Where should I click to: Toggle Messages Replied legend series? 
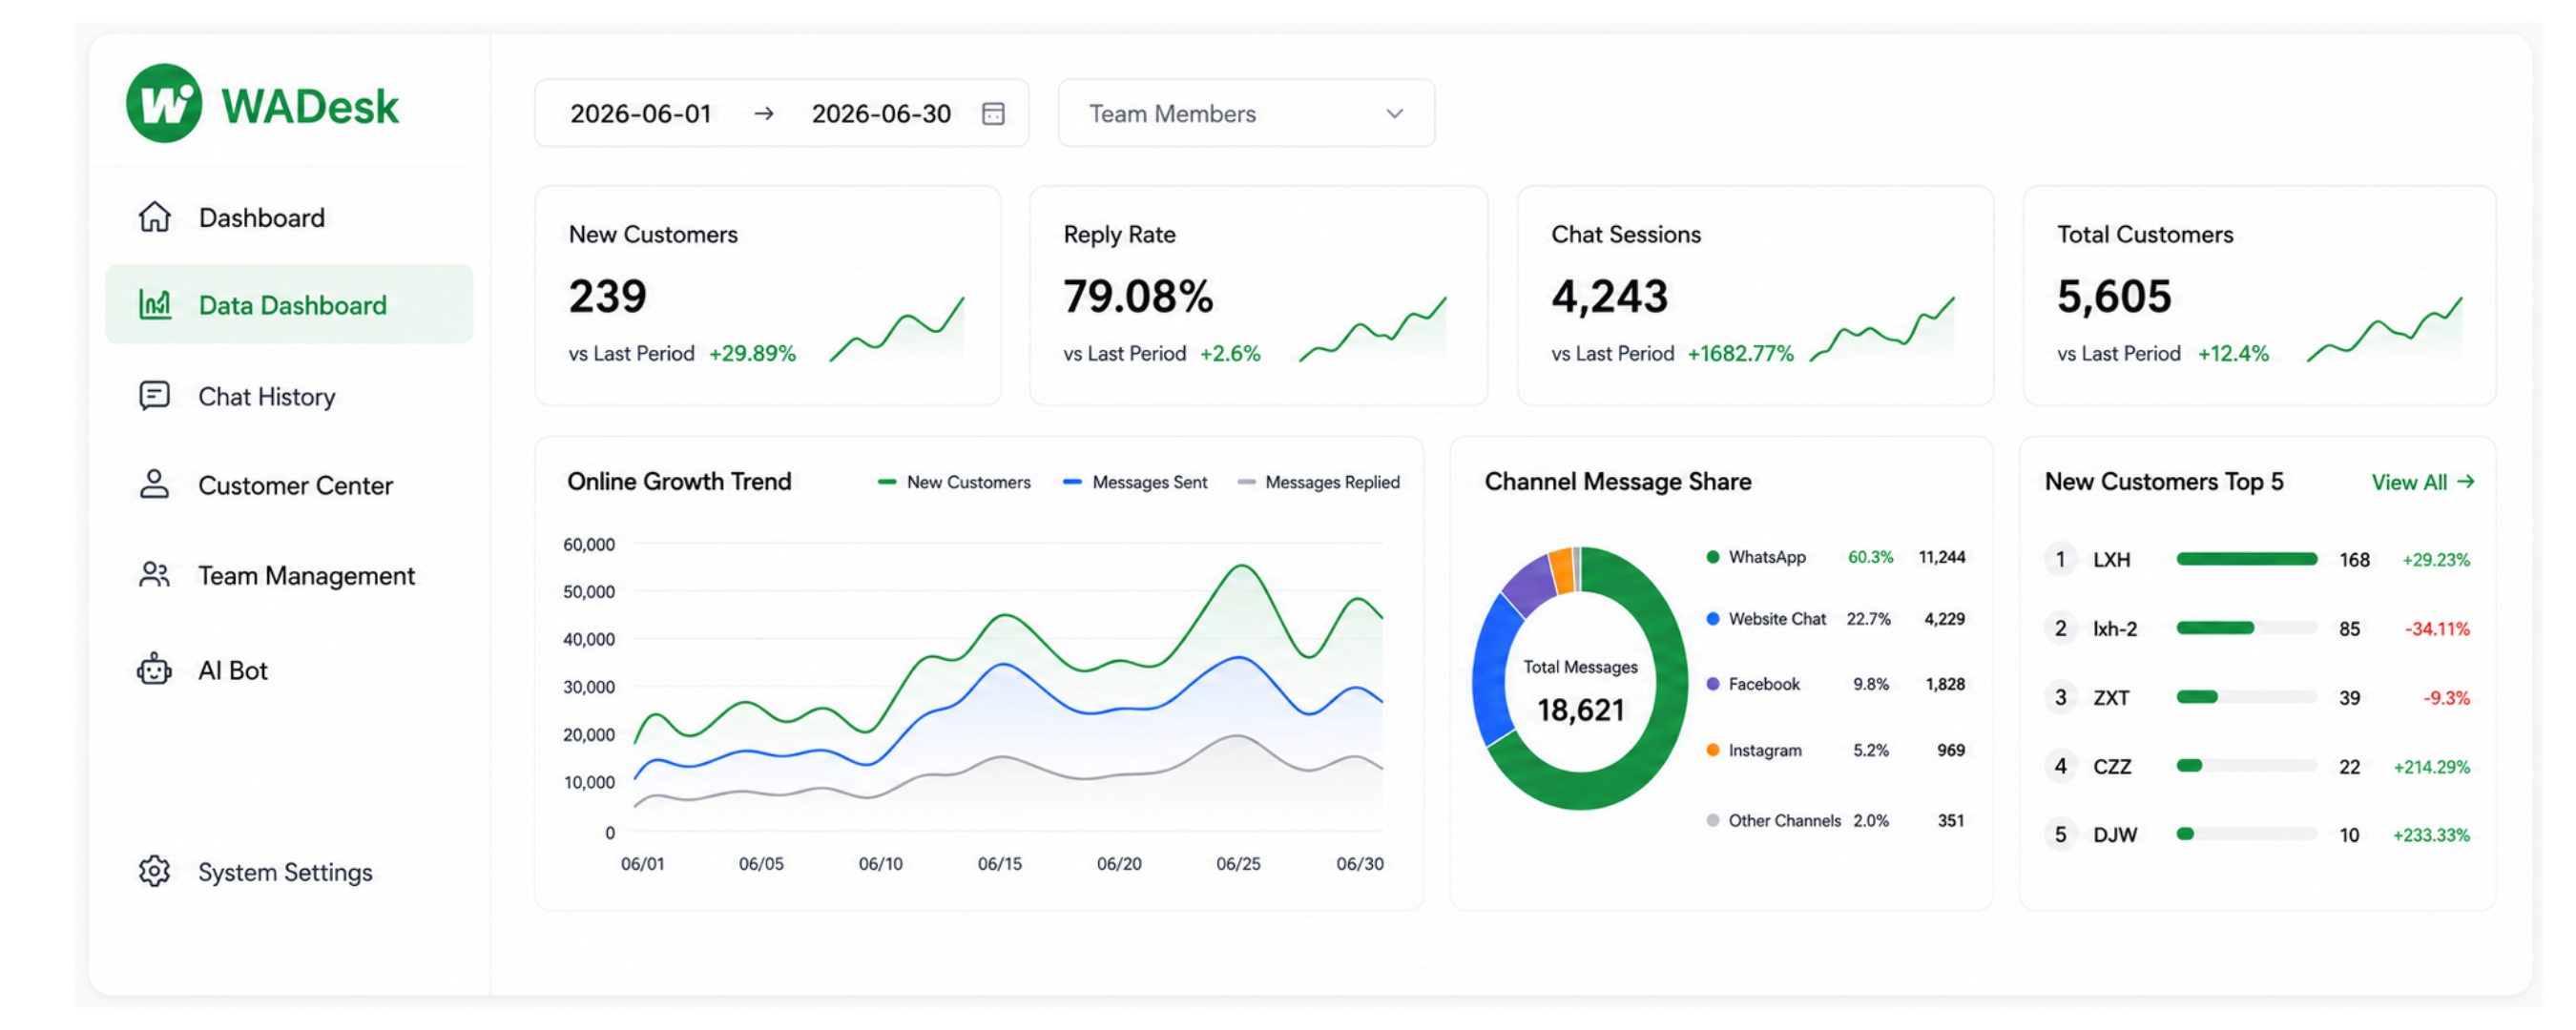[x=1318, y=482]
